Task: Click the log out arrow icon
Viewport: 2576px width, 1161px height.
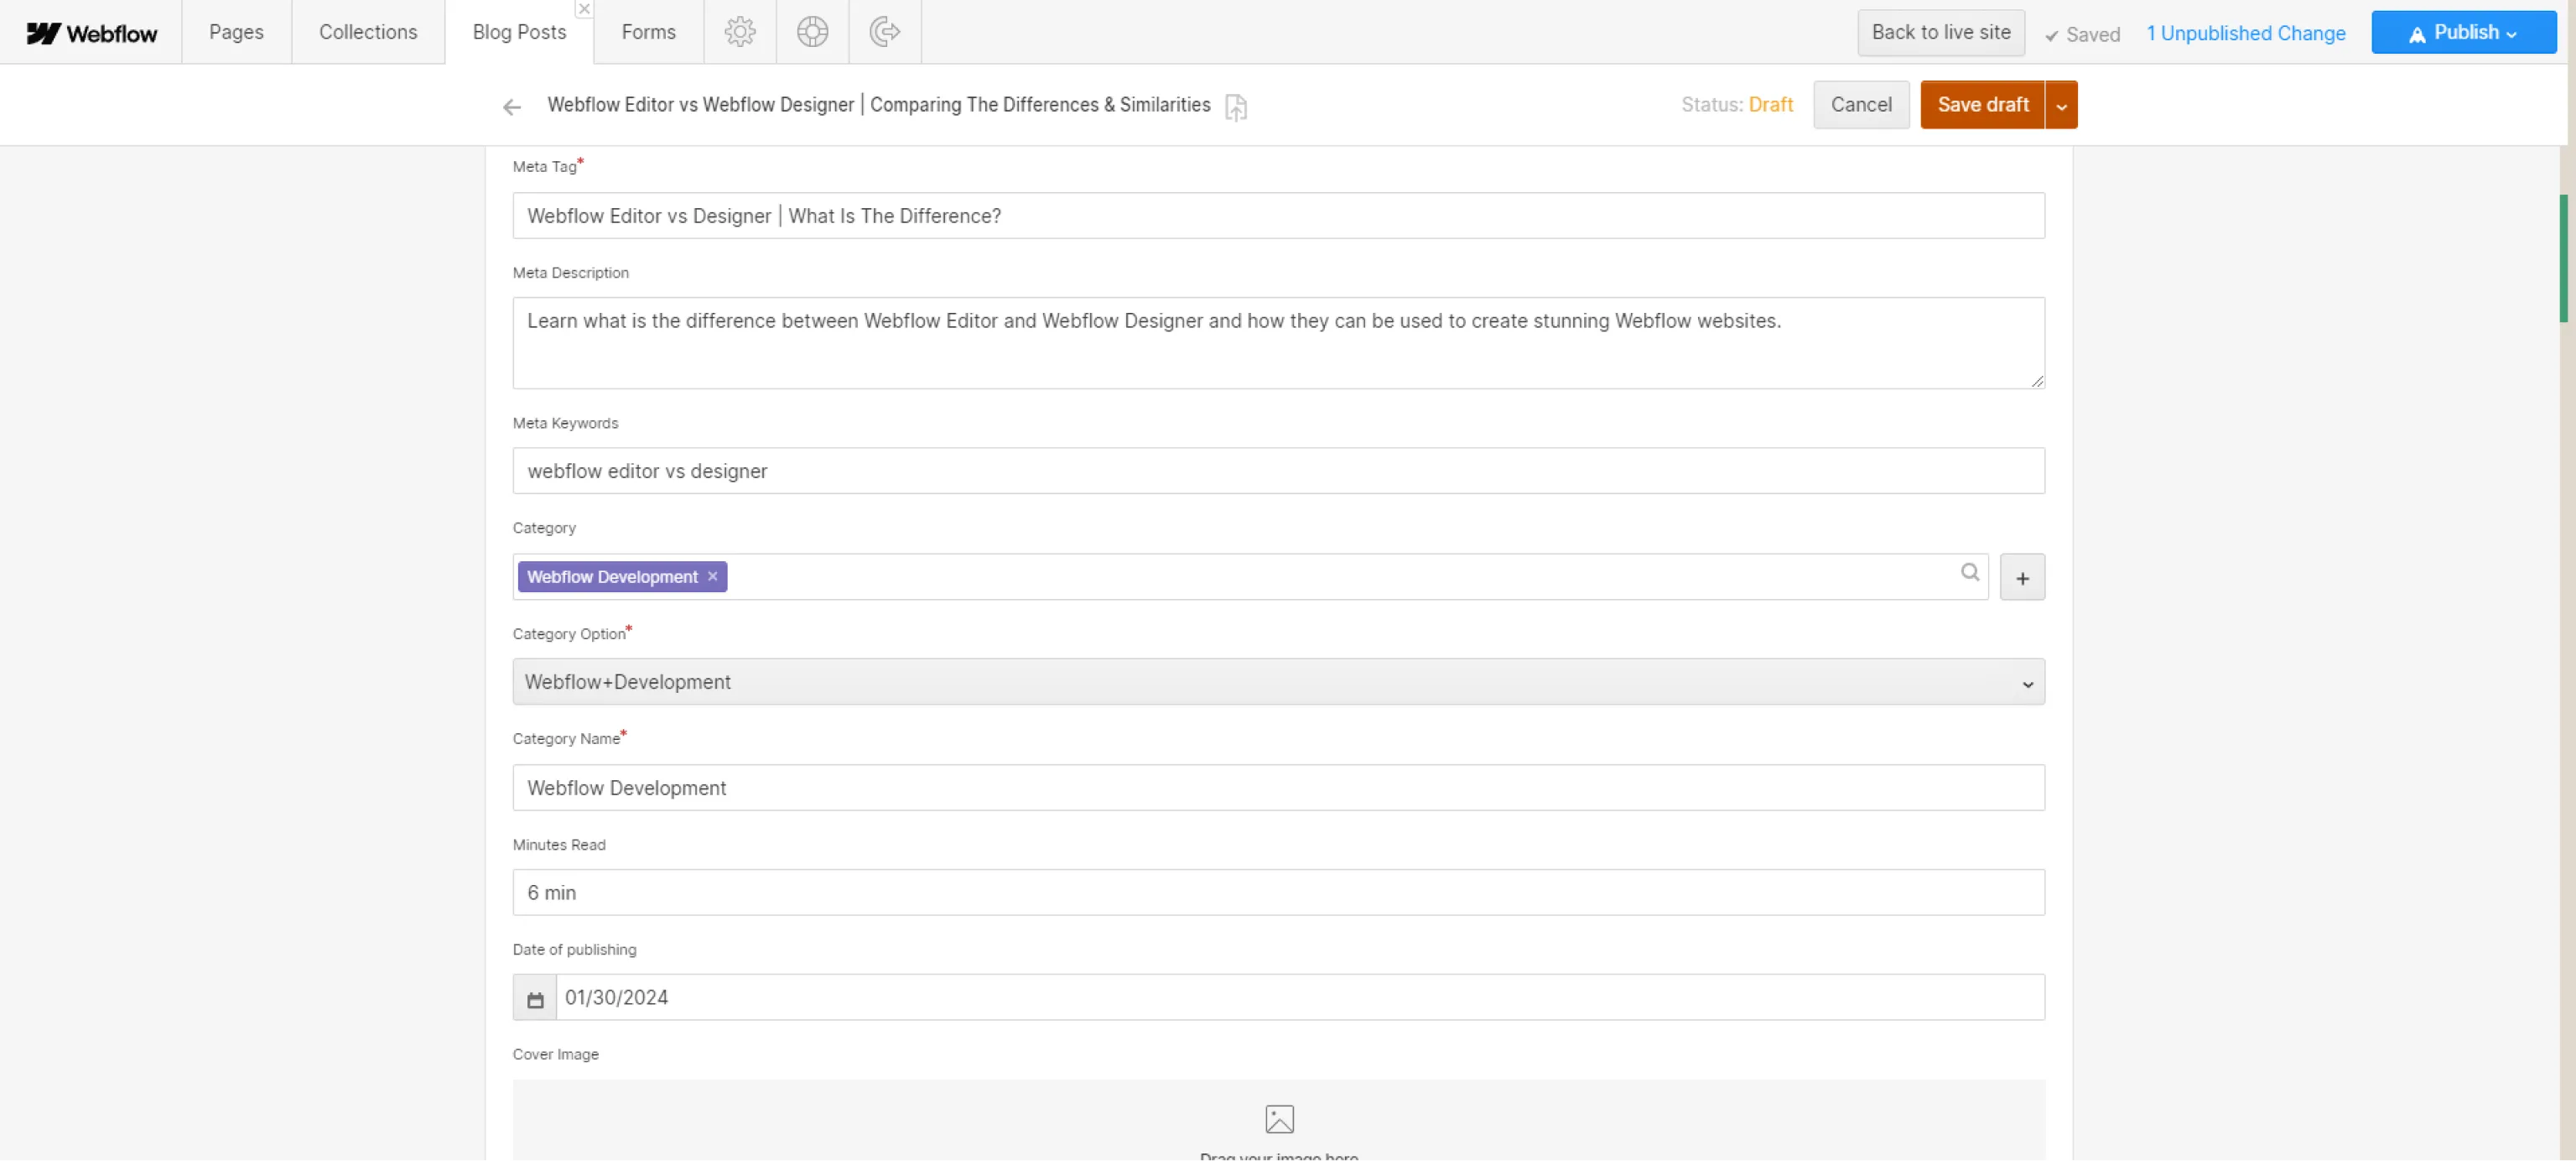Action: tap(884, 32)
